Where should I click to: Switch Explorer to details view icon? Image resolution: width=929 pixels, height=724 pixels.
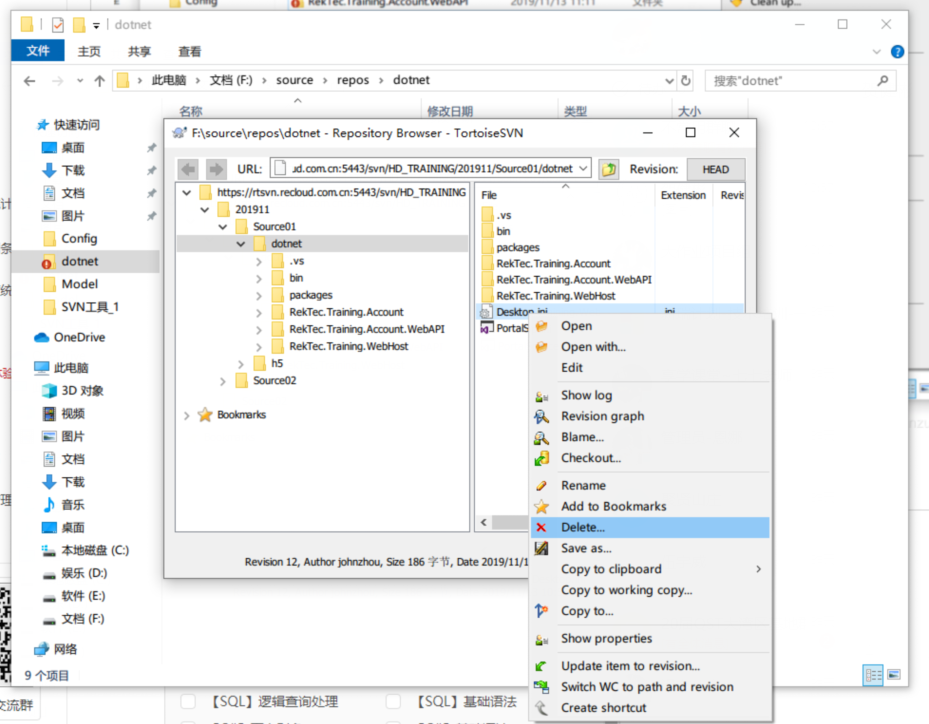873,675
